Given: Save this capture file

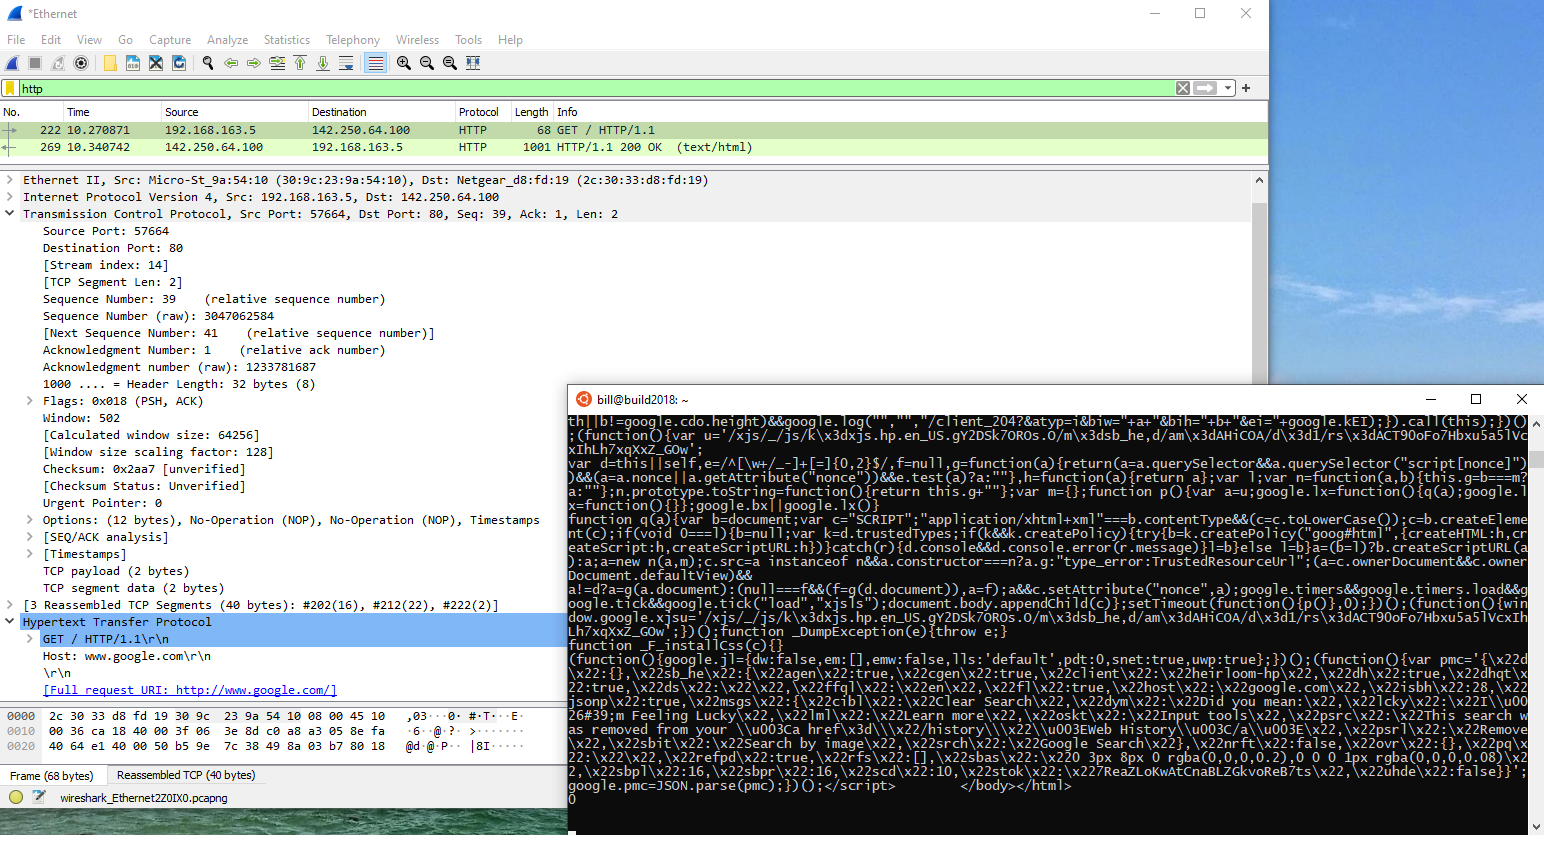Looking at the screenshot, I should coord(133,63).
